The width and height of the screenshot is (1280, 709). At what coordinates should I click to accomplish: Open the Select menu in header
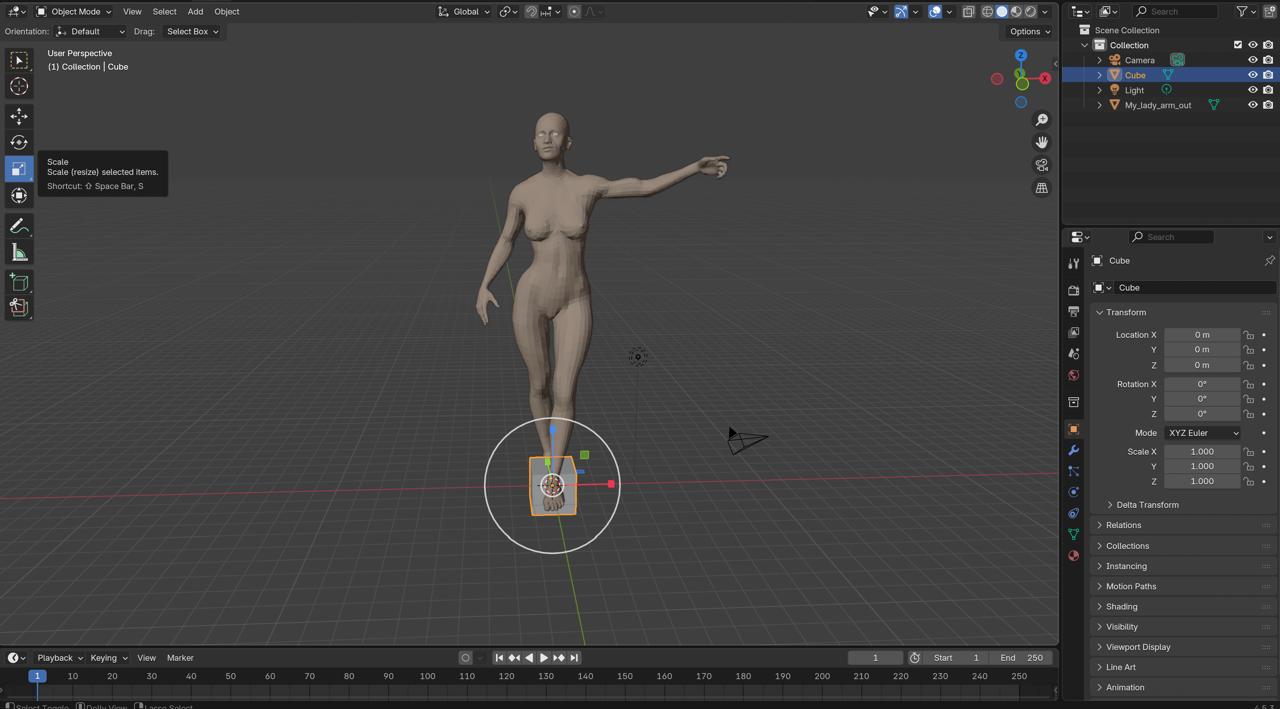[x=164, y=12]
